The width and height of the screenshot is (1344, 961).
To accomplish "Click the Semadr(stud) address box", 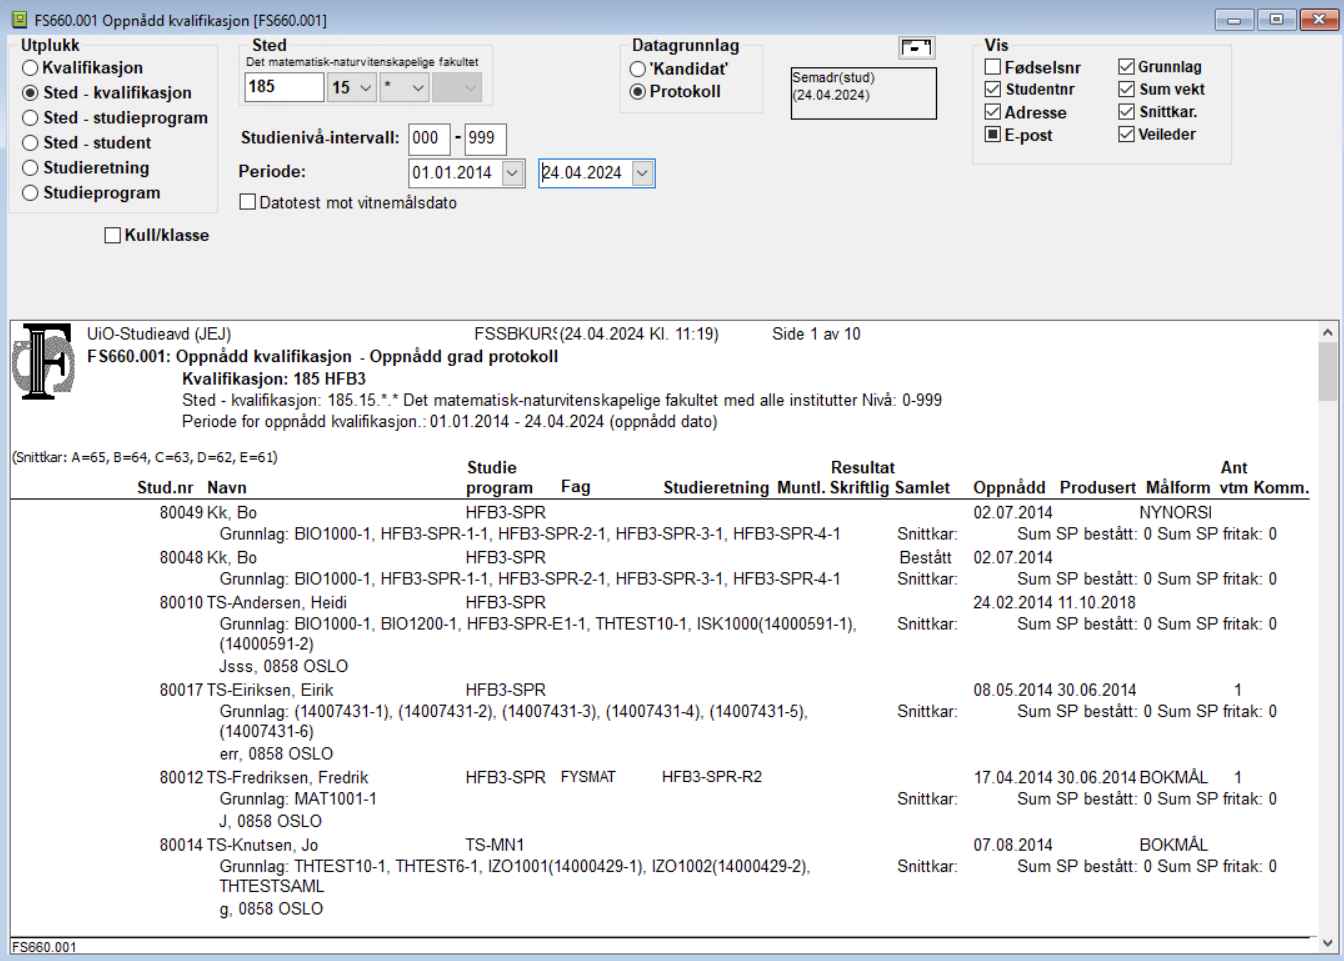I will tap(864, 93).
